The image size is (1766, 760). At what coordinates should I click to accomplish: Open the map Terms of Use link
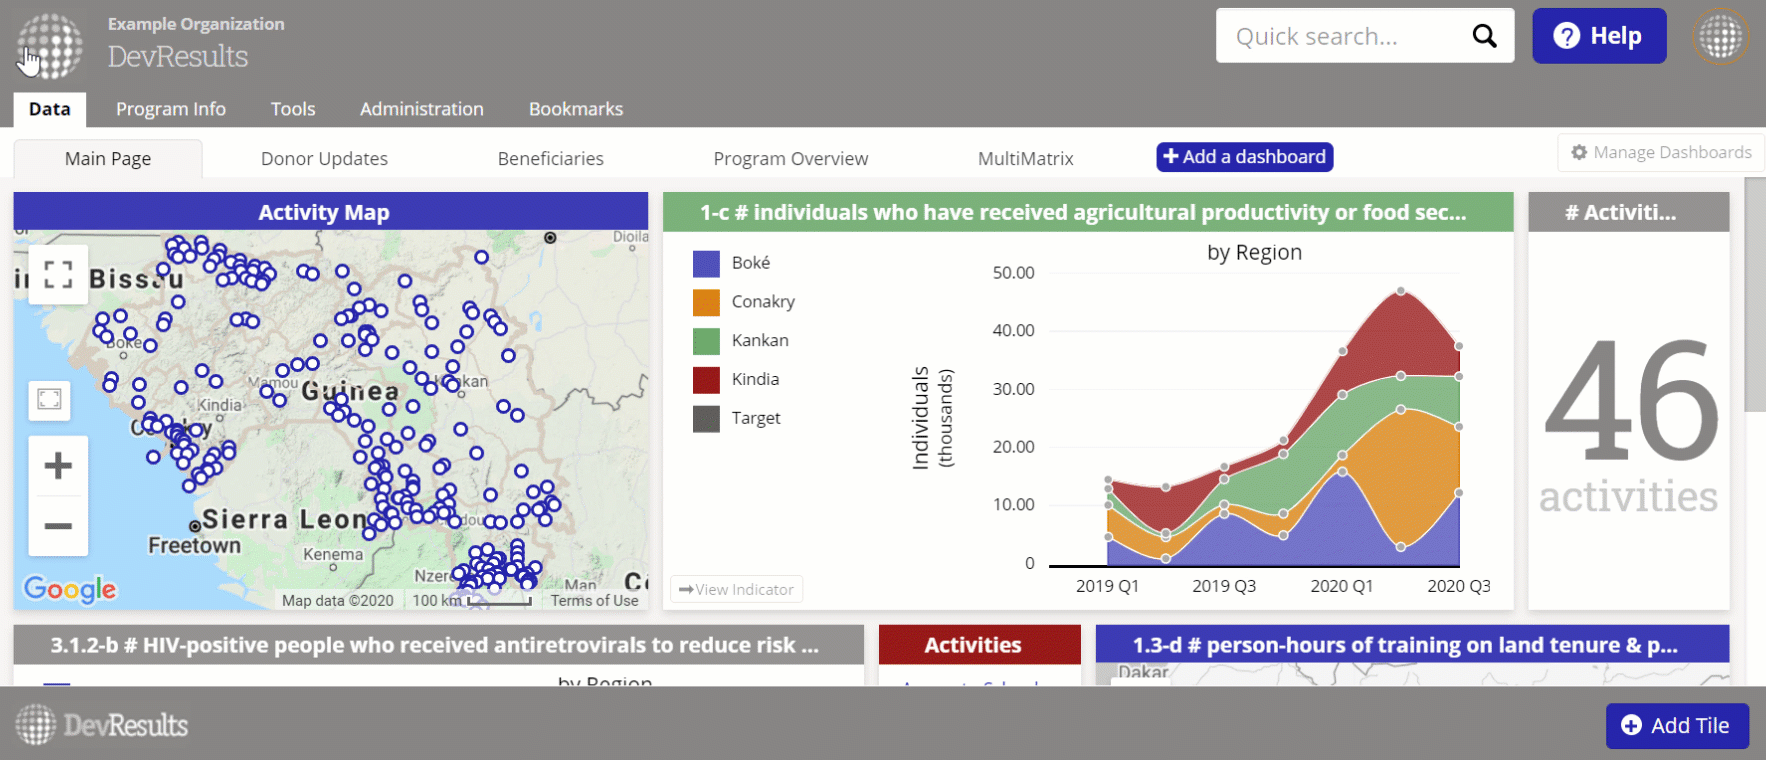pos(594,600)
